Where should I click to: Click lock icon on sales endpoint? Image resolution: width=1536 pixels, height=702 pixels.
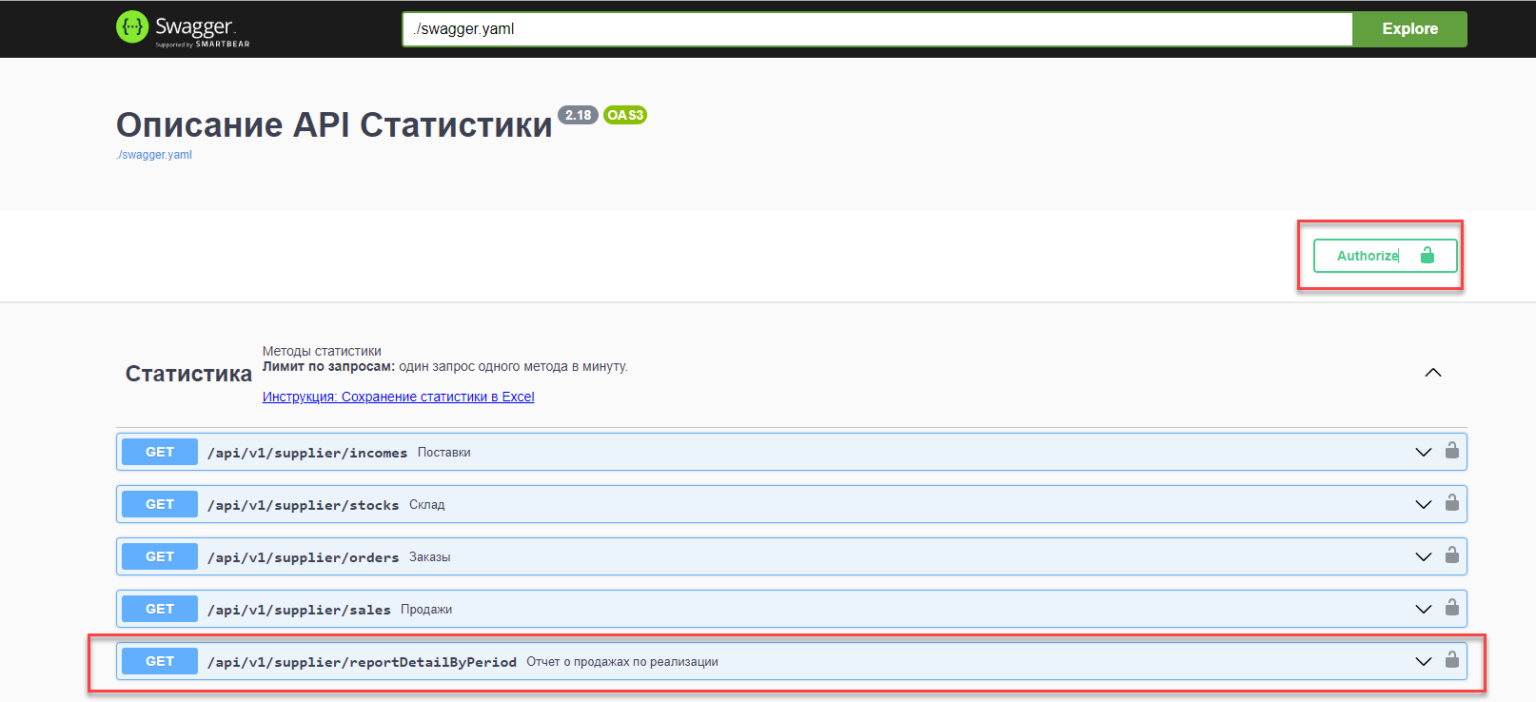pos(1451,607)
